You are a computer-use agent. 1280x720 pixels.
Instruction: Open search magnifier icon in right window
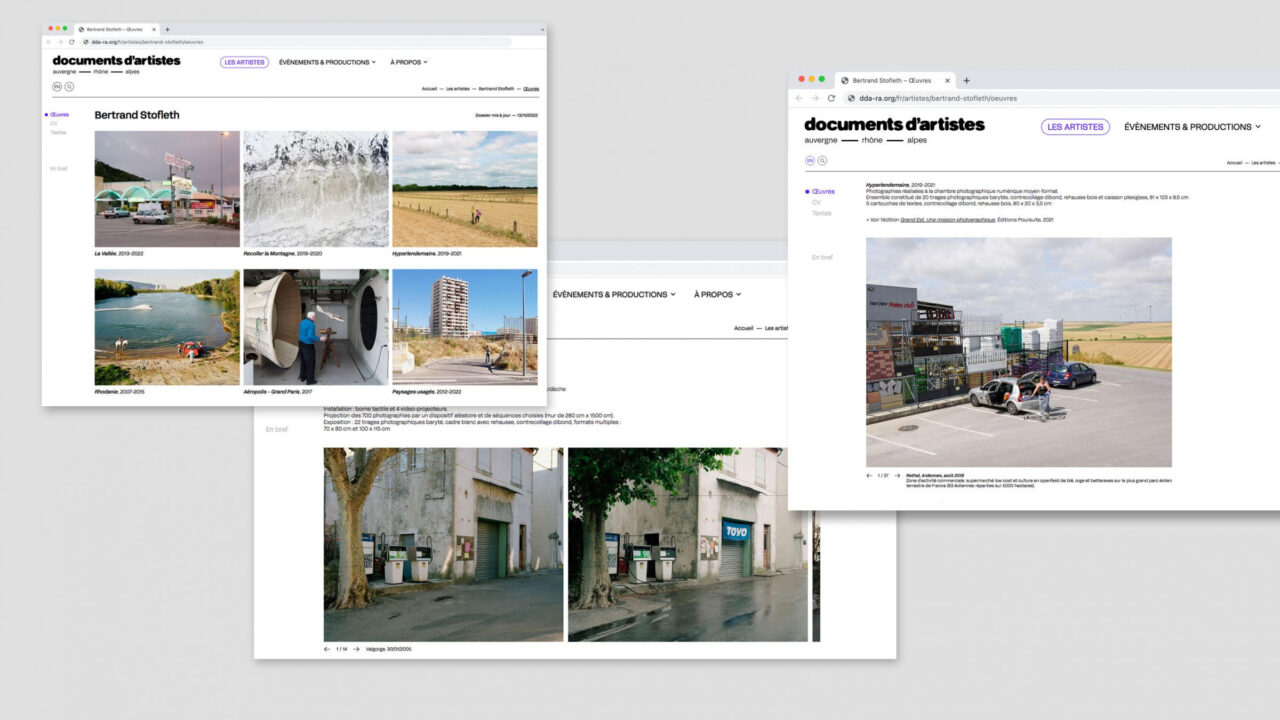pos(822,160)
